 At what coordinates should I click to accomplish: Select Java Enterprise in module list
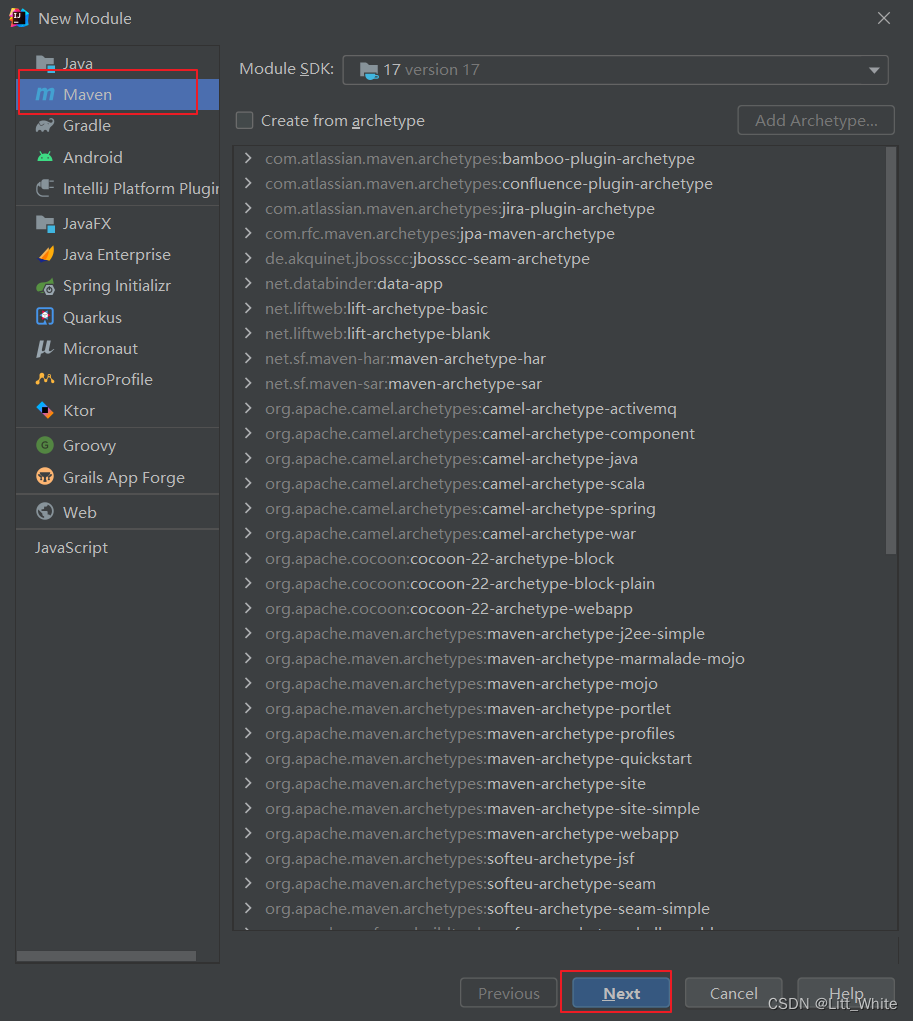click(116, 255)
